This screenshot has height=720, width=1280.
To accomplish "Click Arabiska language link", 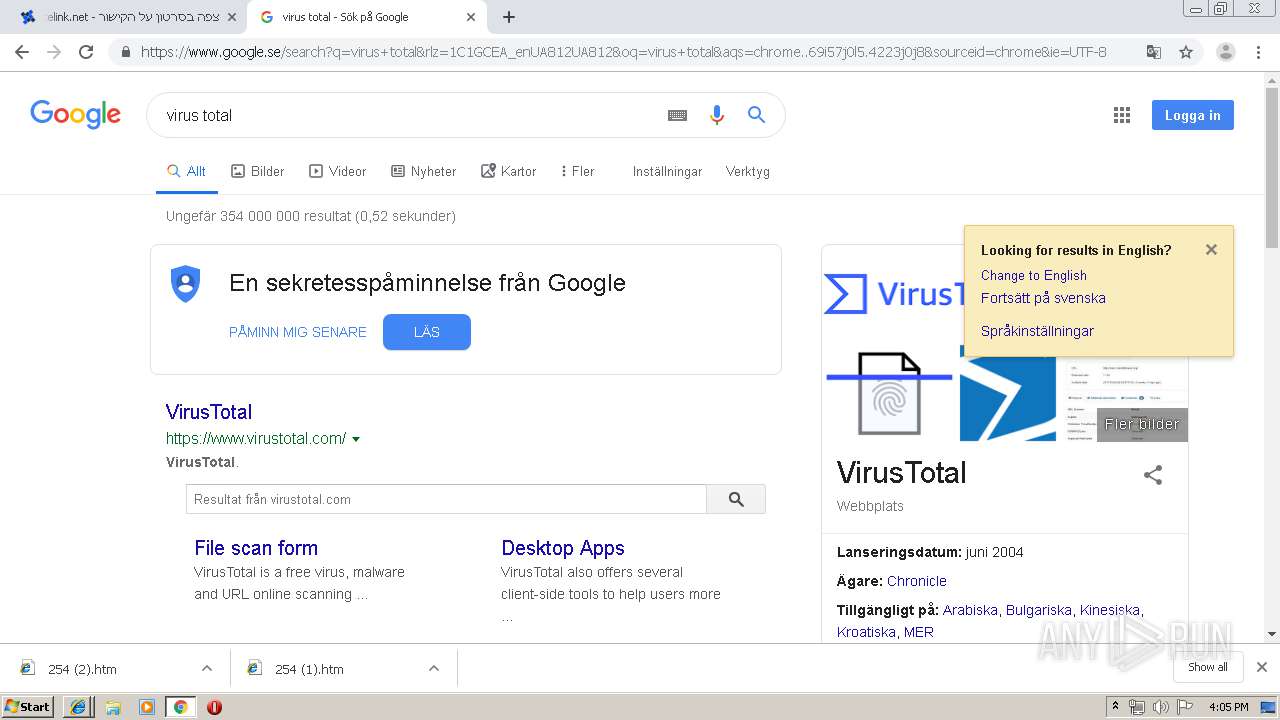I will [970, 610].
